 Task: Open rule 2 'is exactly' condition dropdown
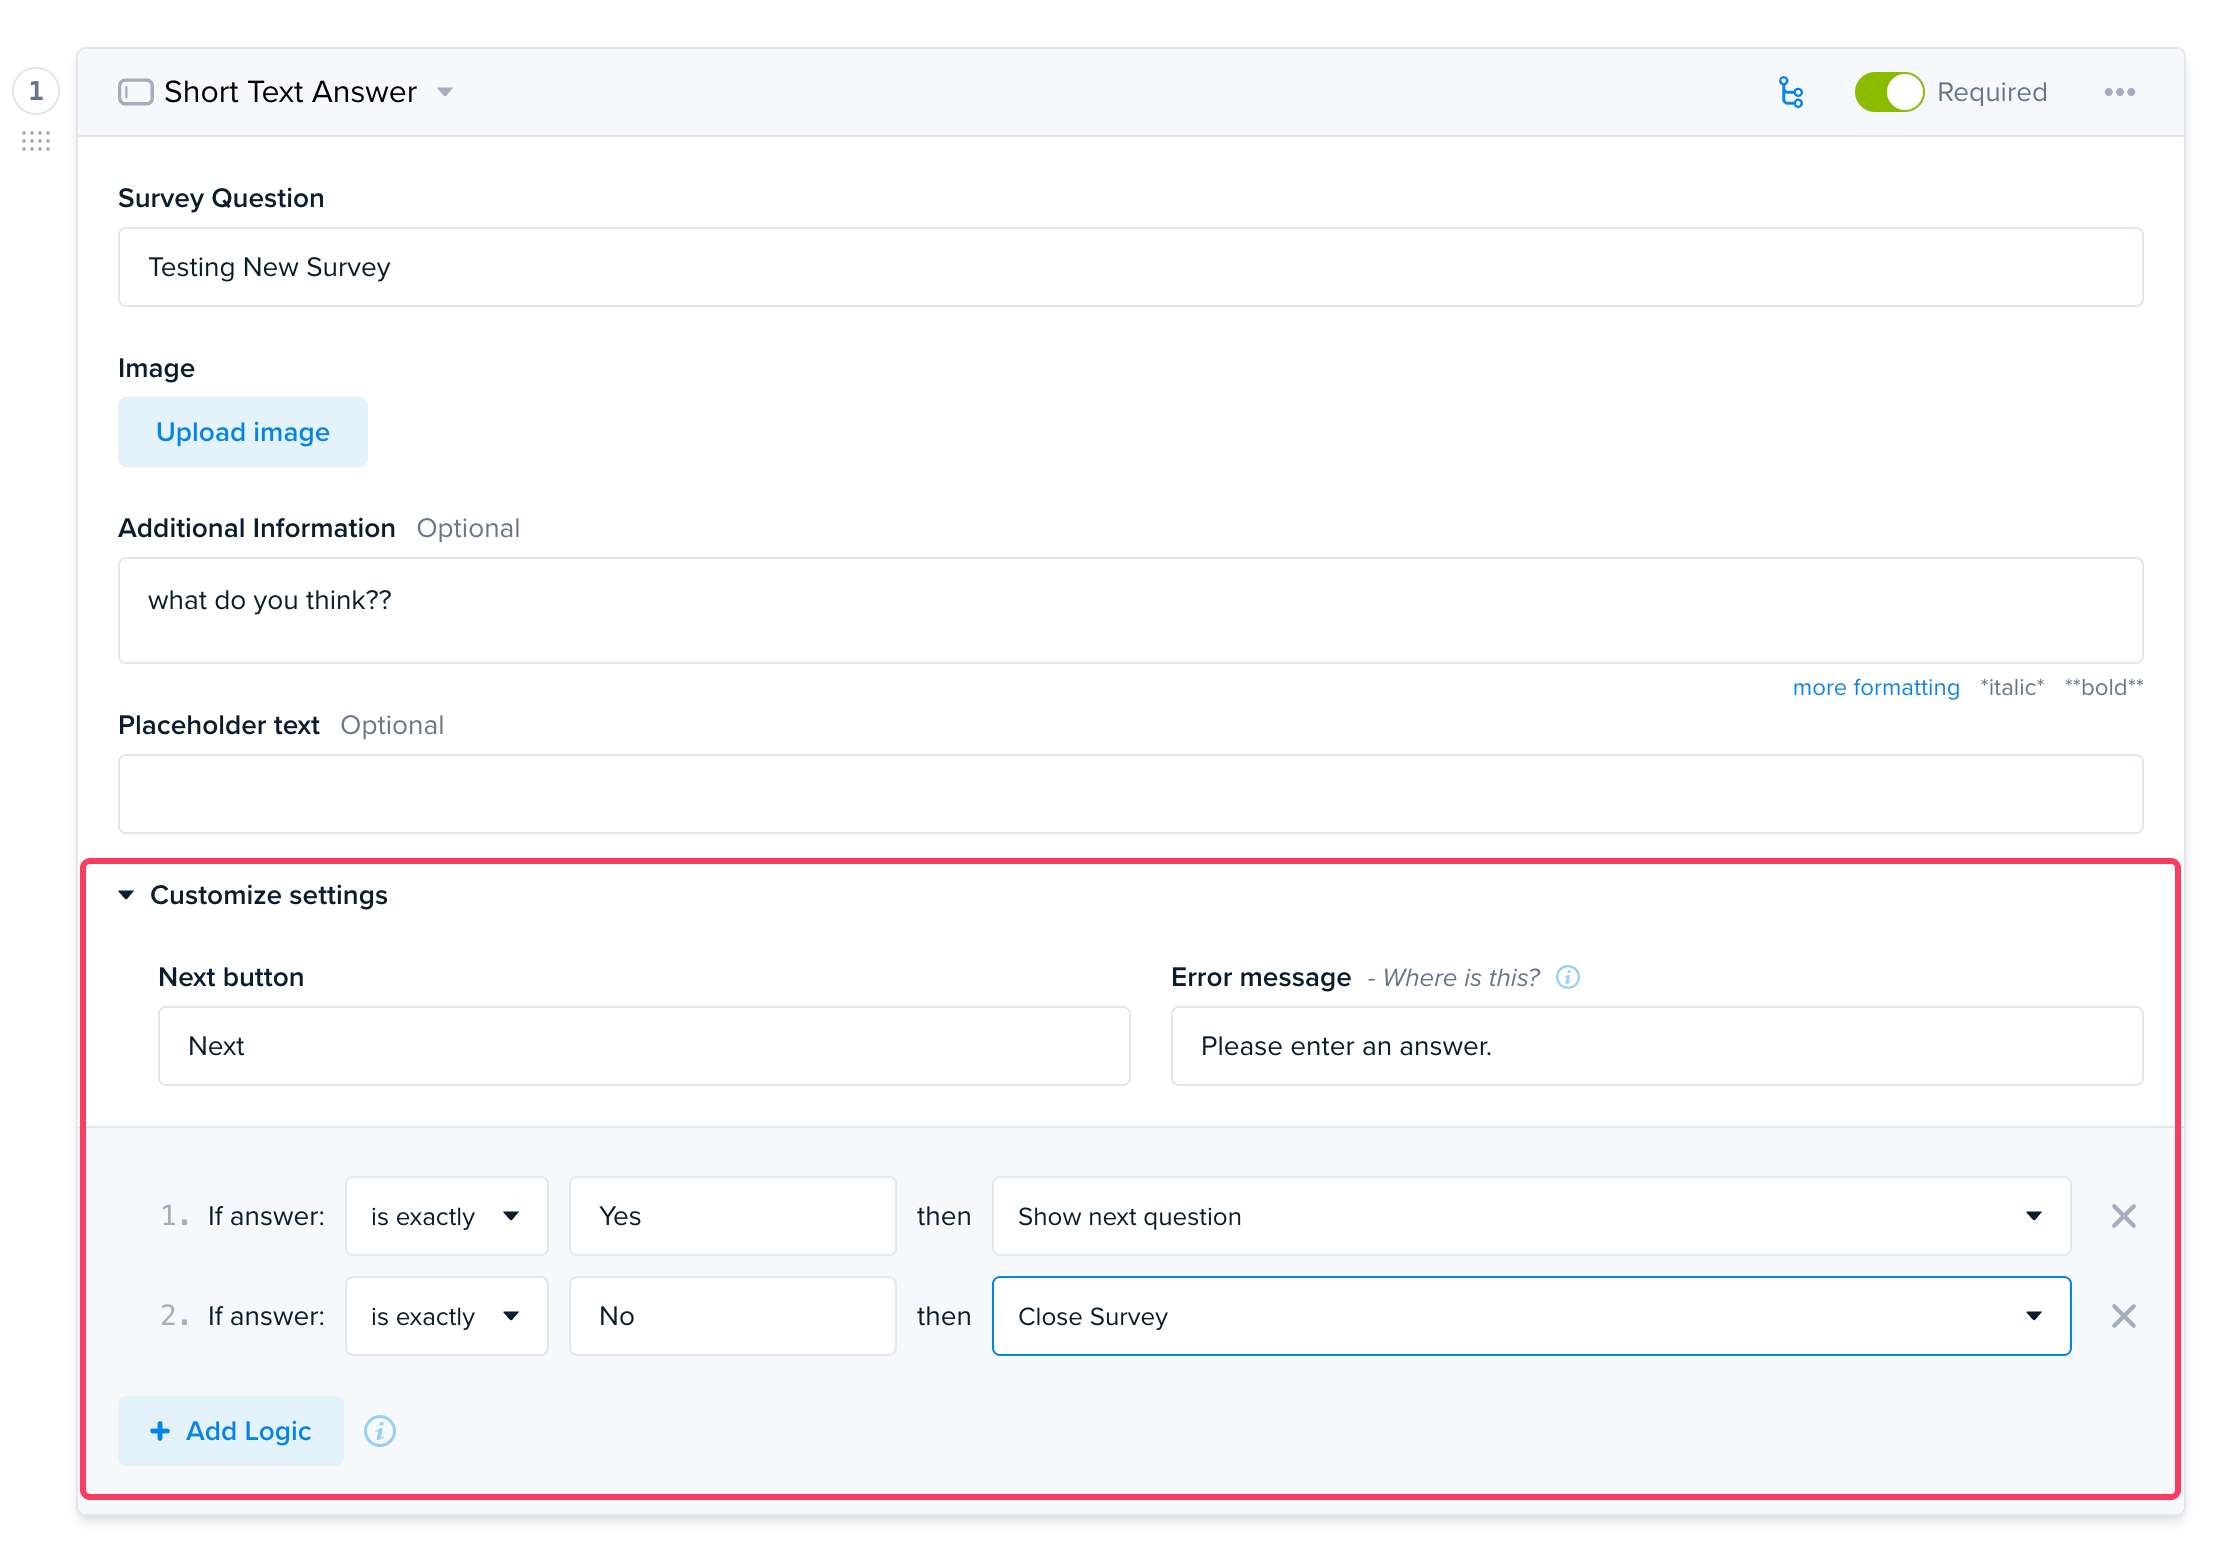point(446,1316)
